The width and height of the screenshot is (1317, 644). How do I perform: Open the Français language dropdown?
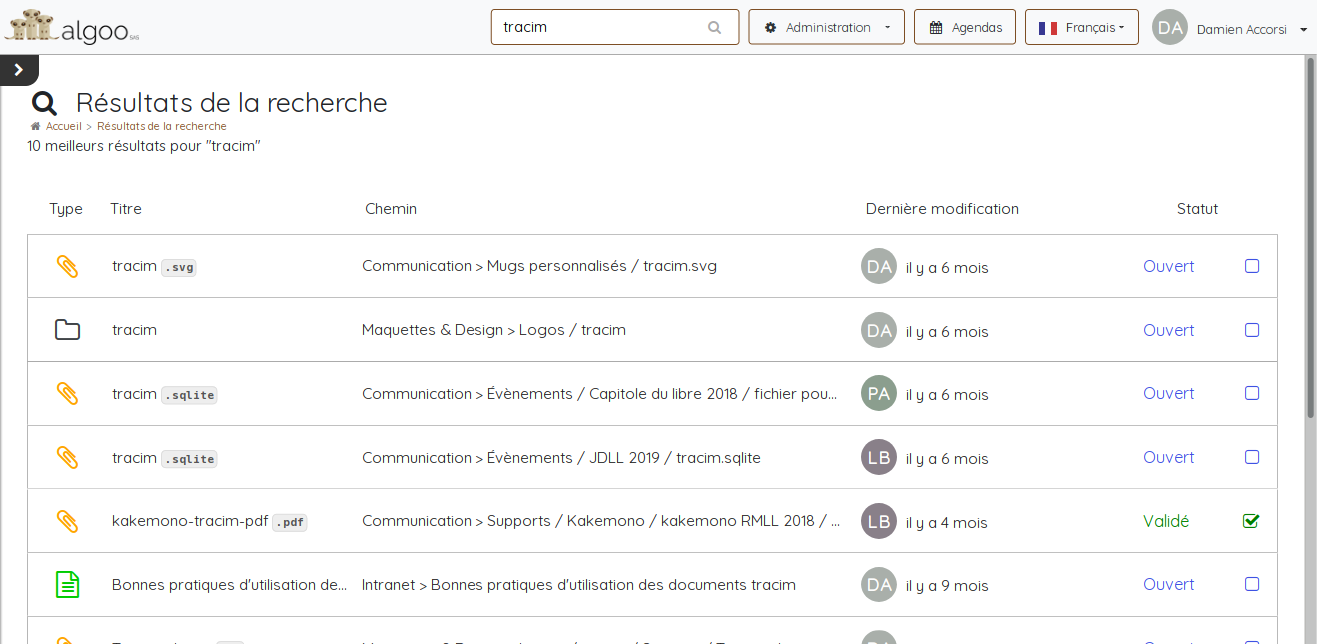point(1081,28)
